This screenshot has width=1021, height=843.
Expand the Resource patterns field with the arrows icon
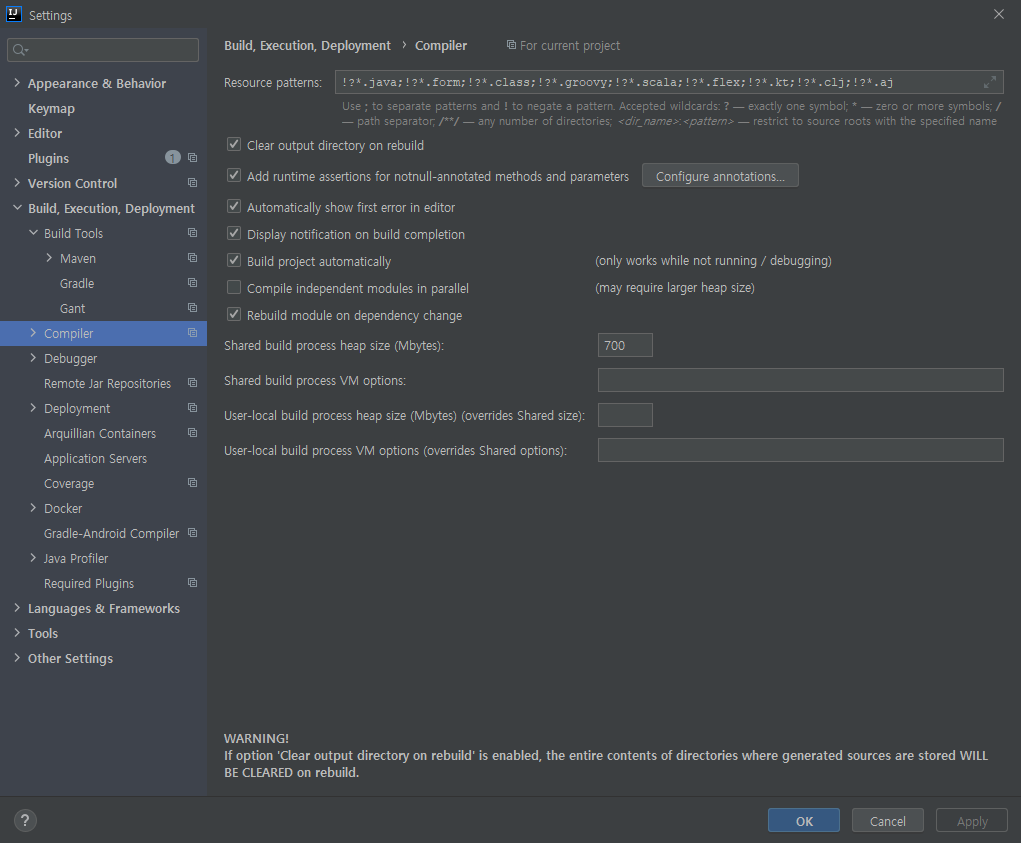click(990, 82)
